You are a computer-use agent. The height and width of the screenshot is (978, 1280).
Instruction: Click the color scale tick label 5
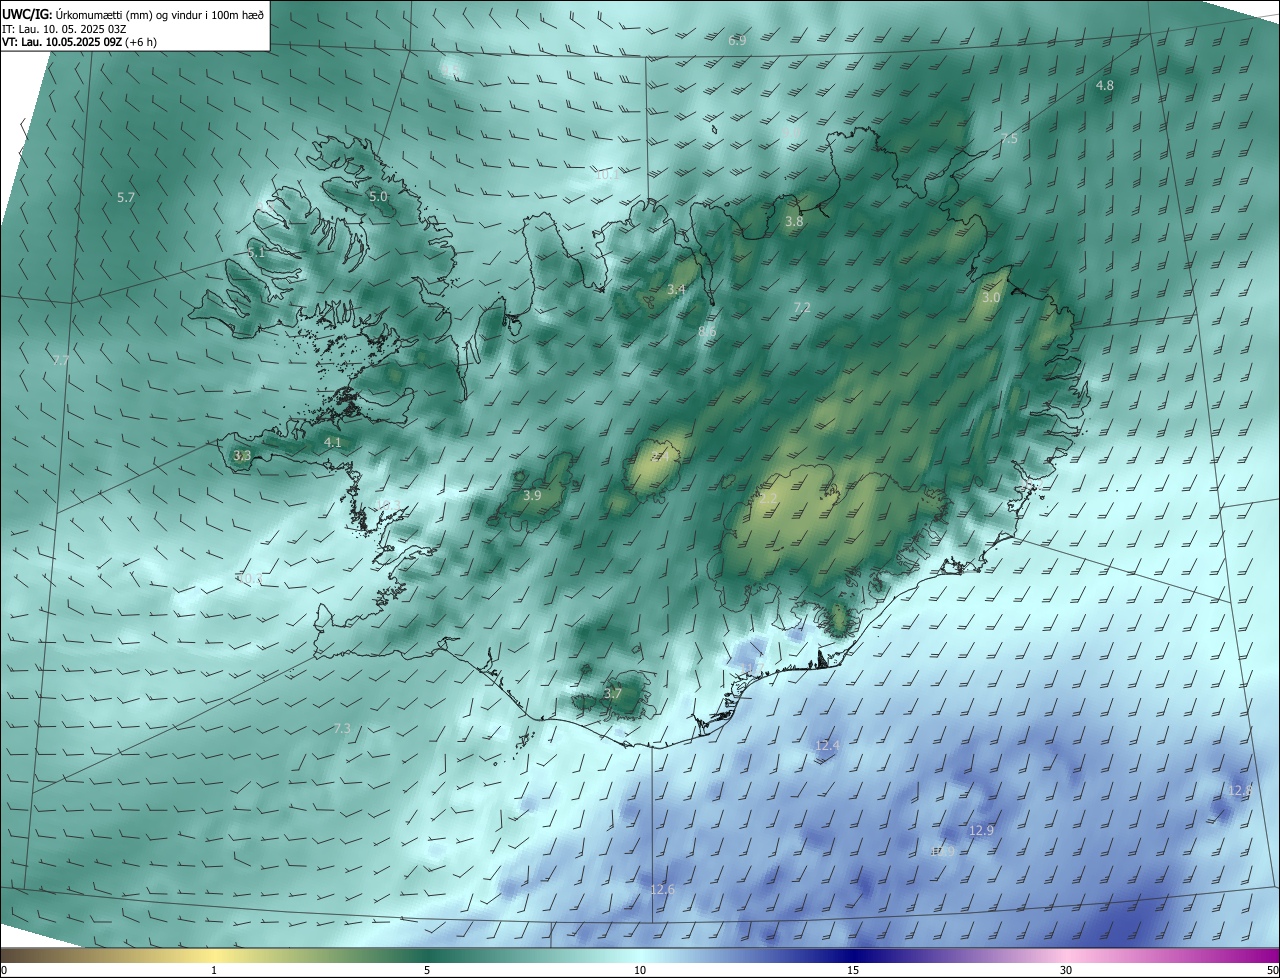point(427,971)
